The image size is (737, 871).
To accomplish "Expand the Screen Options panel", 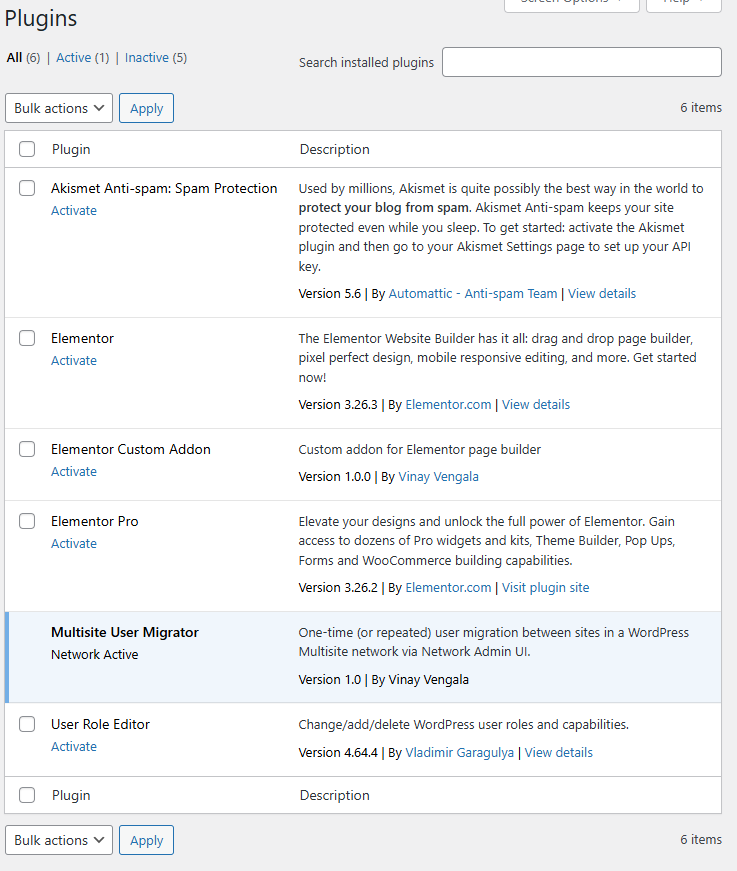I will (571, 3).
